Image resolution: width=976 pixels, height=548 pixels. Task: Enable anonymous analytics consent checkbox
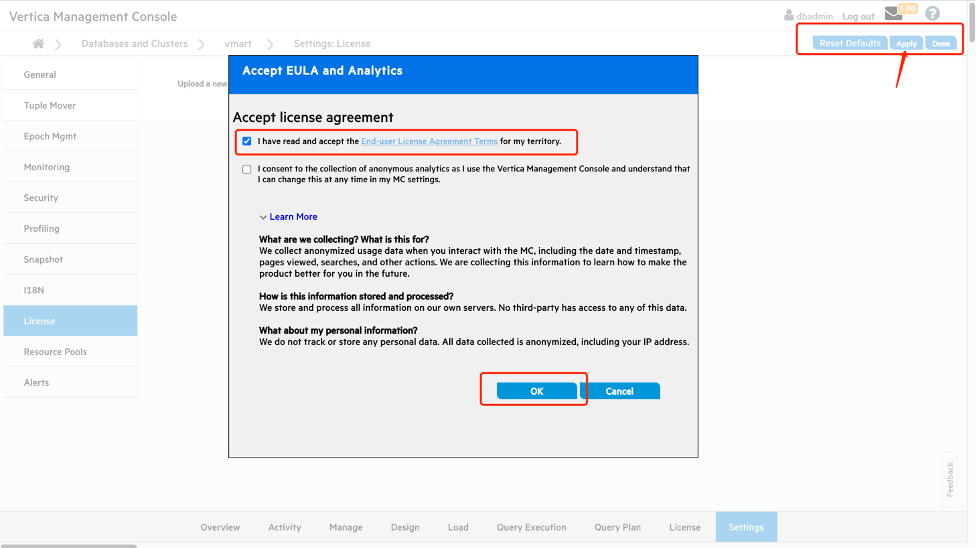pos(247,169)
